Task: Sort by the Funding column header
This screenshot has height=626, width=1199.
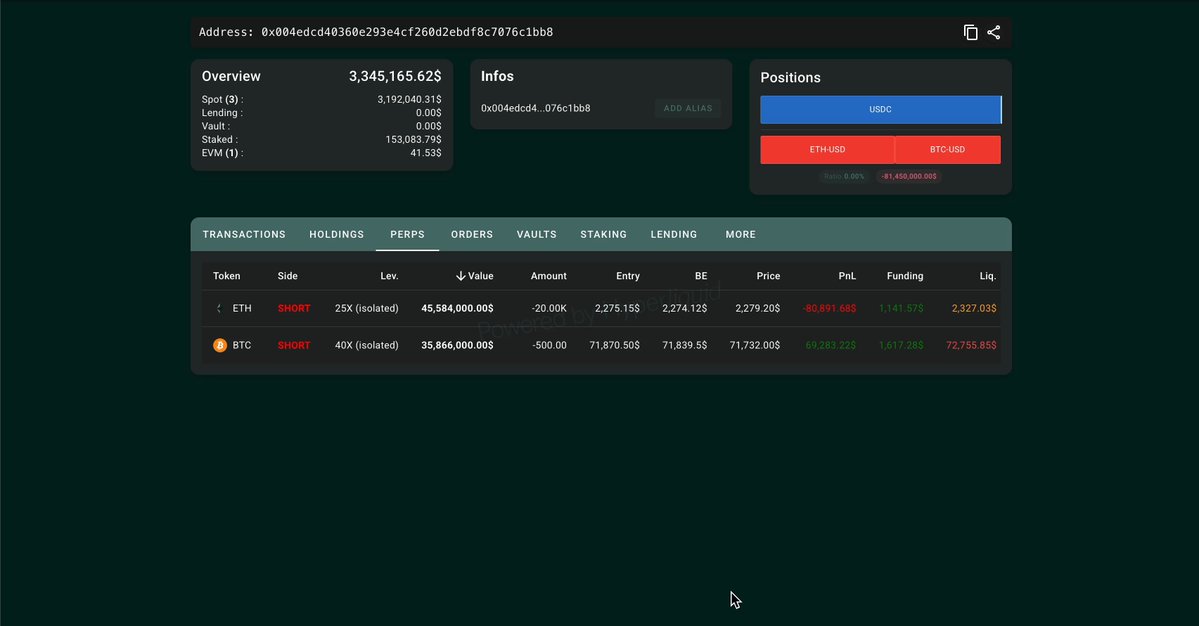Action: pos(905,276)
